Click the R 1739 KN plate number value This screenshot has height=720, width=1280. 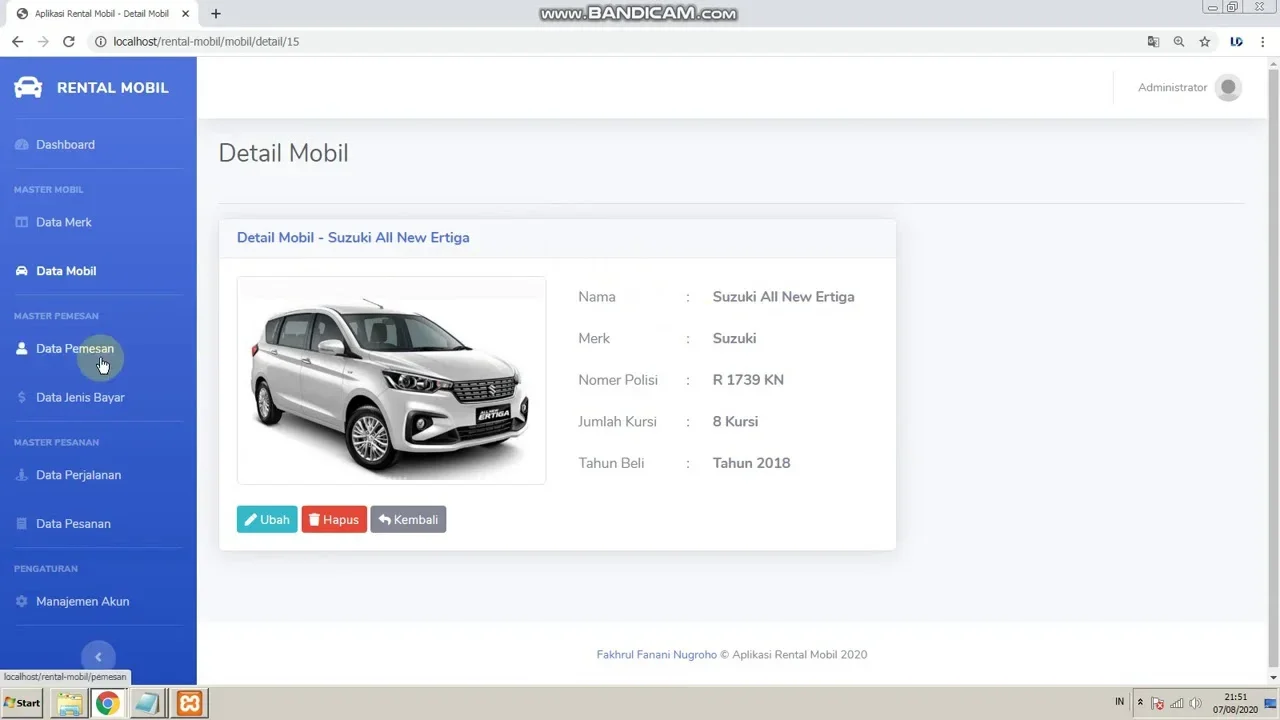tap(748, 380)
